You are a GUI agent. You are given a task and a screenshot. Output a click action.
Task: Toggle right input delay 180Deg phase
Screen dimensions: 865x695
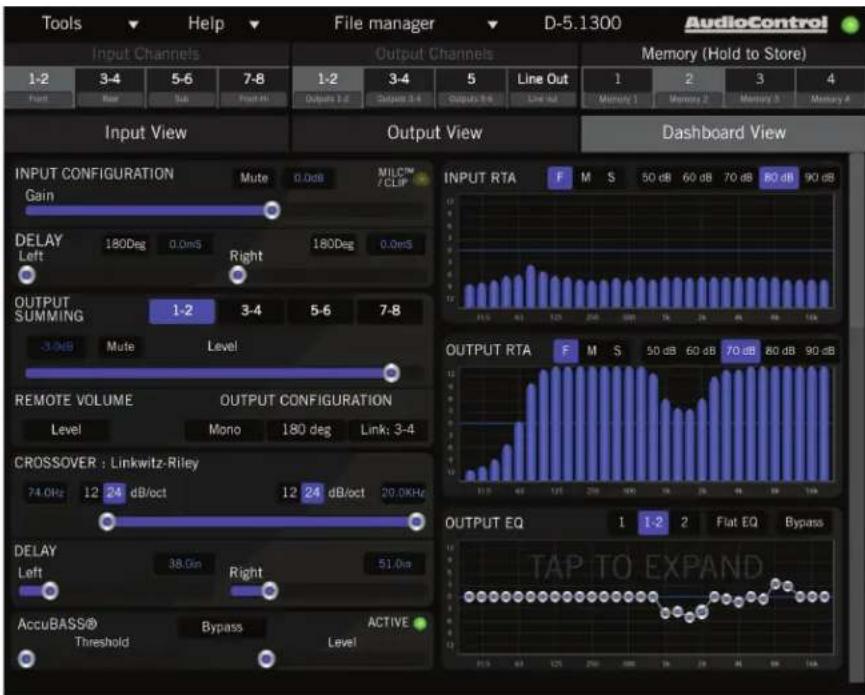click(x=333, y=244)
